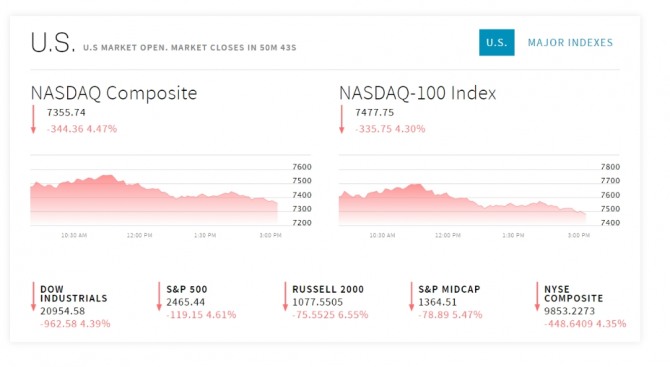Open the NYSE Composite index link
670x367 pixels.
click(x=573, y=294)
